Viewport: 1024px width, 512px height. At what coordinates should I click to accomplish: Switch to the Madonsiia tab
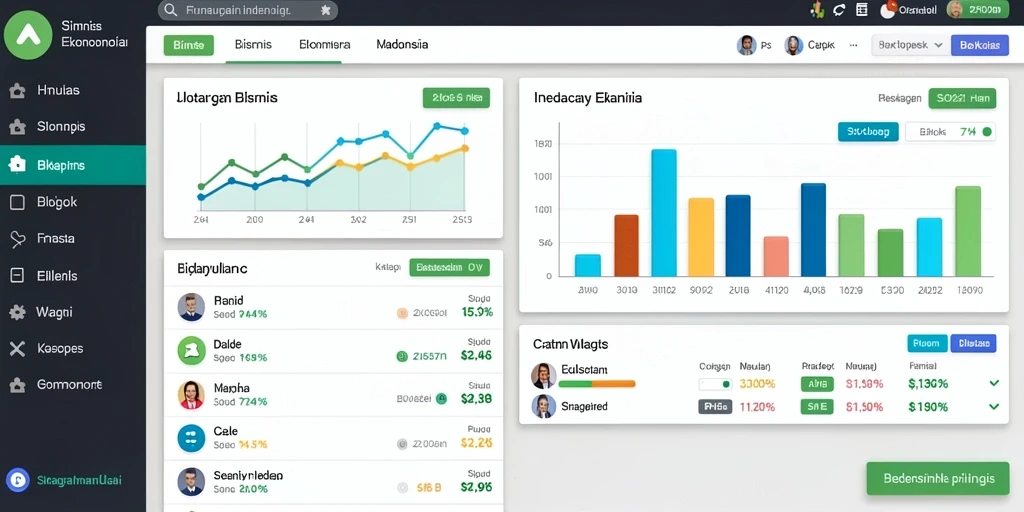[402, 45]
